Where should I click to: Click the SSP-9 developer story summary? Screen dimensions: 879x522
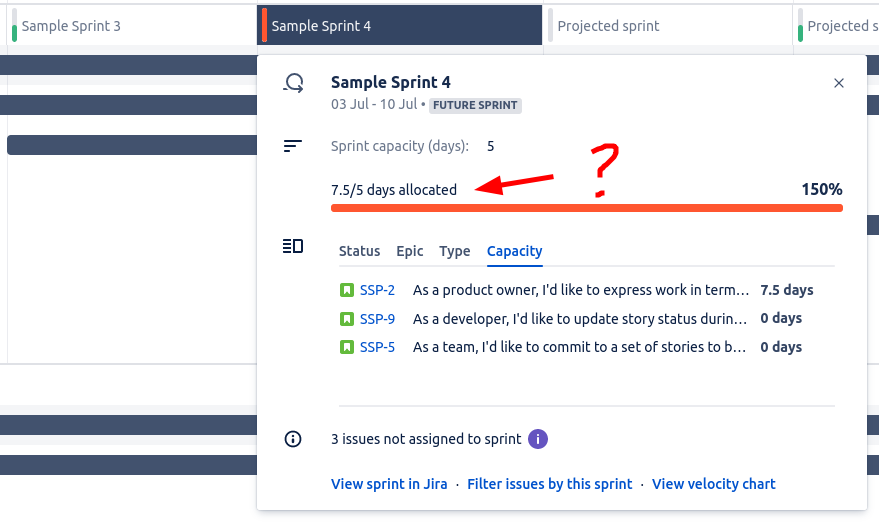click(580, 319)
